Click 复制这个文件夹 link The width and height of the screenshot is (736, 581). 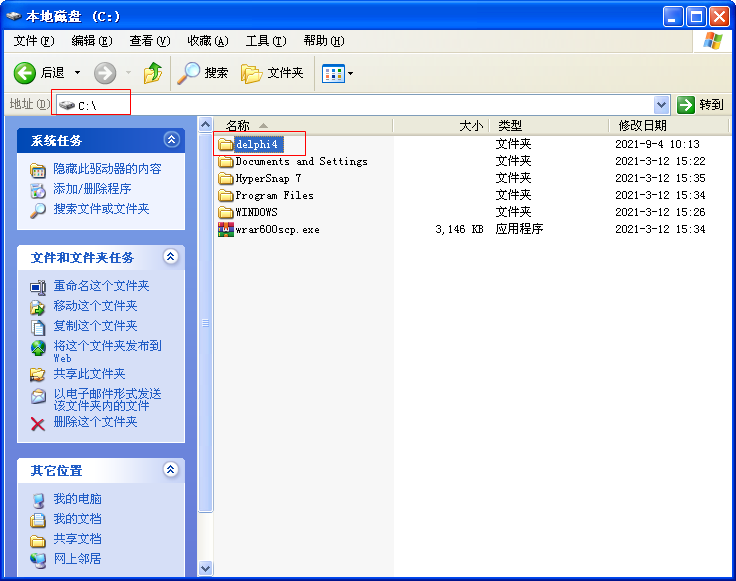[95, 326]
